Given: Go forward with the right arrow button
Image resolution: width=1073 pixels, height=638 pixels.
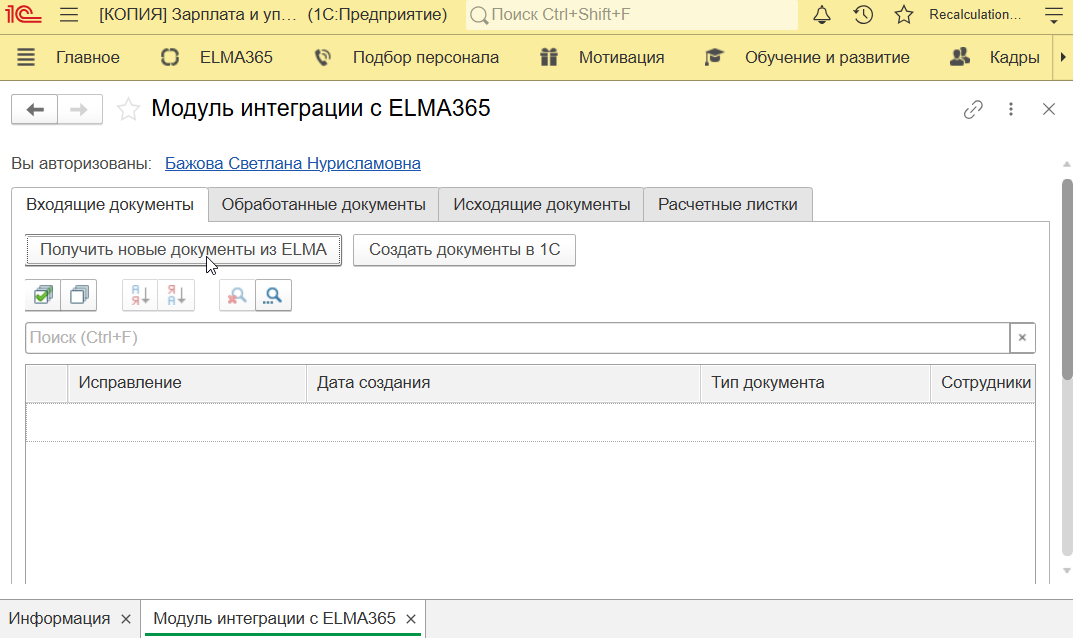Looking at the screenshot, I should tap(80, 110).
